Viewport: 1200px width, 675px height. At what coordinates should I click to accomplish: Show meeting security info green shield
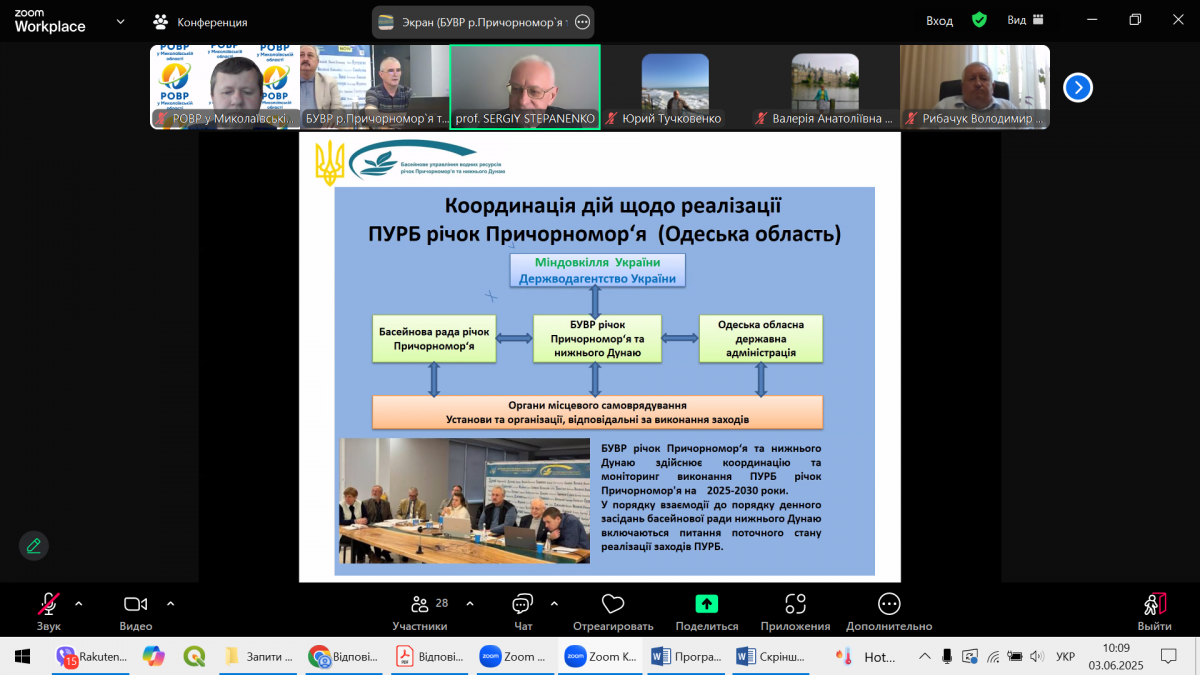(979, 20)
